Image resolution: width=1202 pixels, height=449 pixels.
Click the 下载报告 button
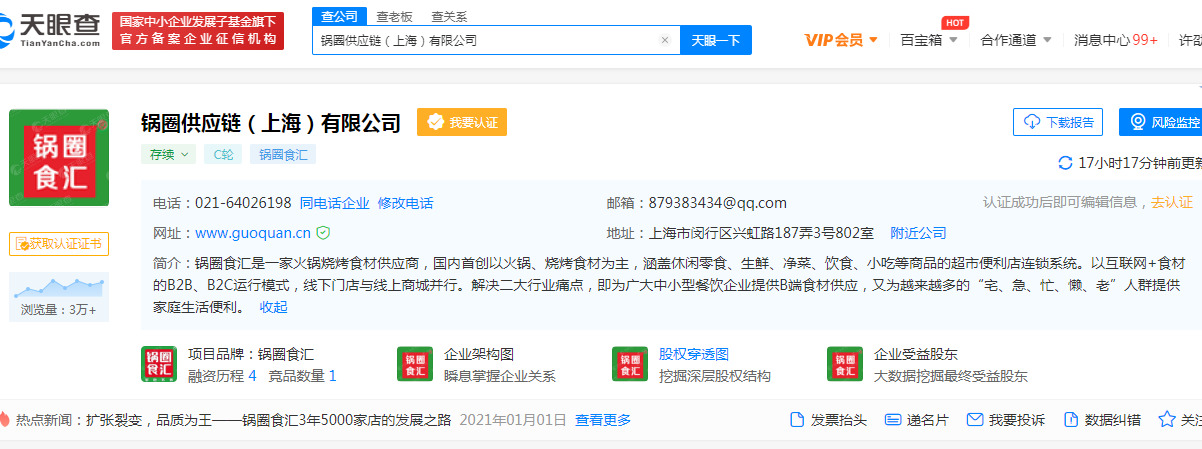tap(1058, 122)
